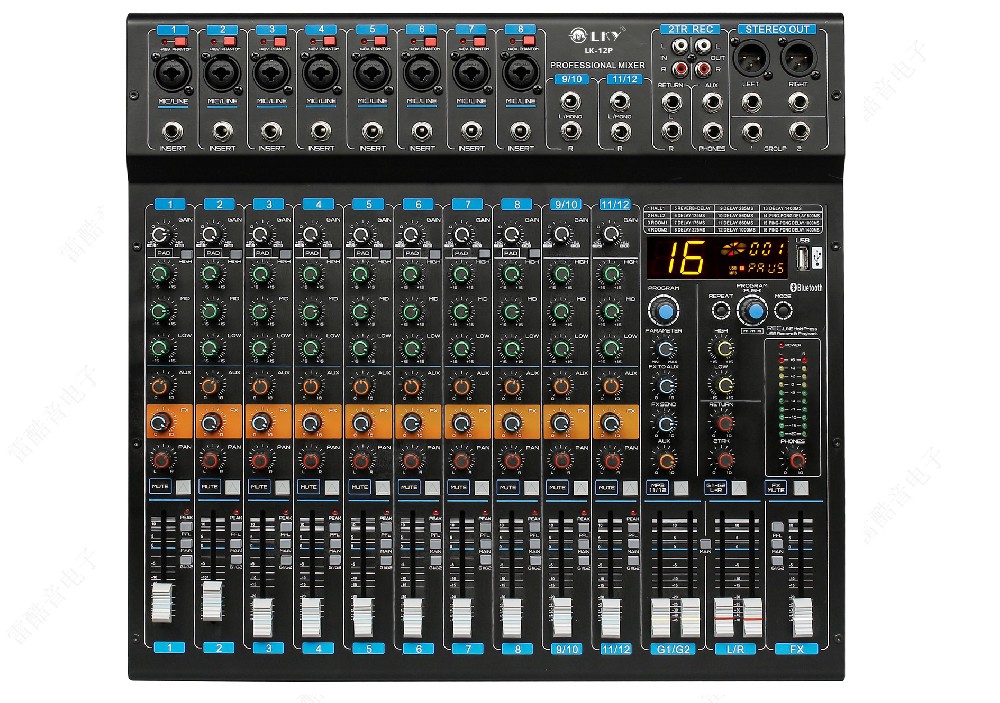Toggle the channel 6 G1/G2 routing button
This screenshot has height=703, width=1000.
point(435,560)
